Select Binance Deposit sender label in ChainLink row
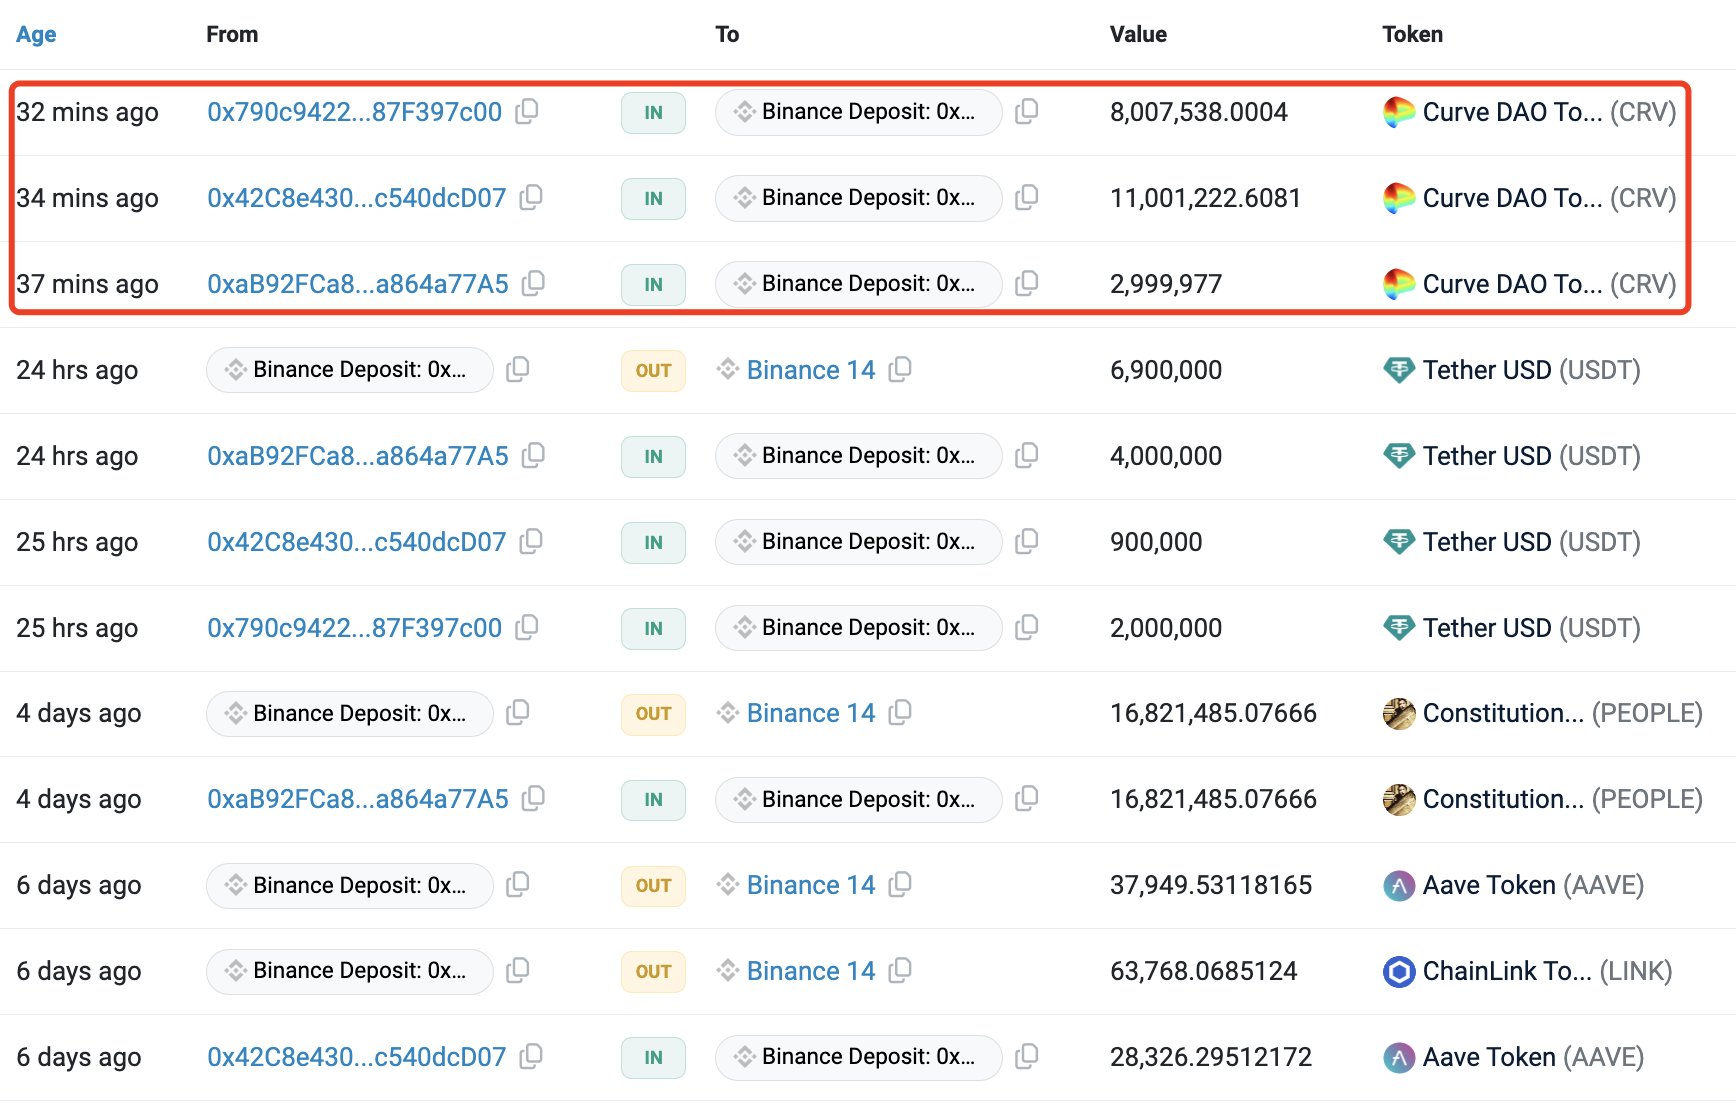Screen dimensions: 1736x1102 (x=350, y=971)
